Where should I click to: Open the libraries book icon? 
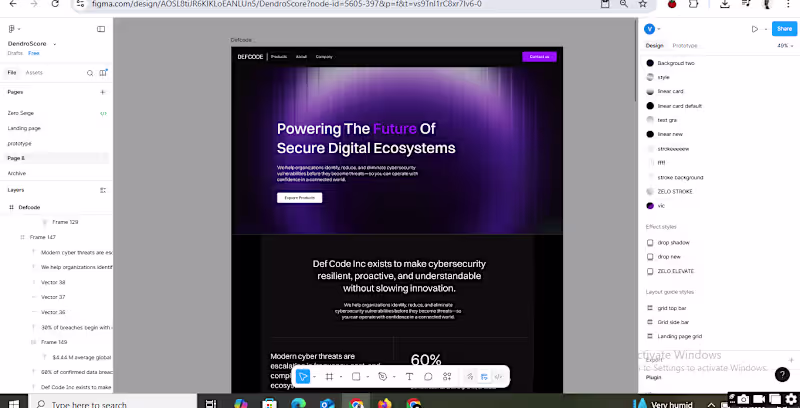click(103, 73)
